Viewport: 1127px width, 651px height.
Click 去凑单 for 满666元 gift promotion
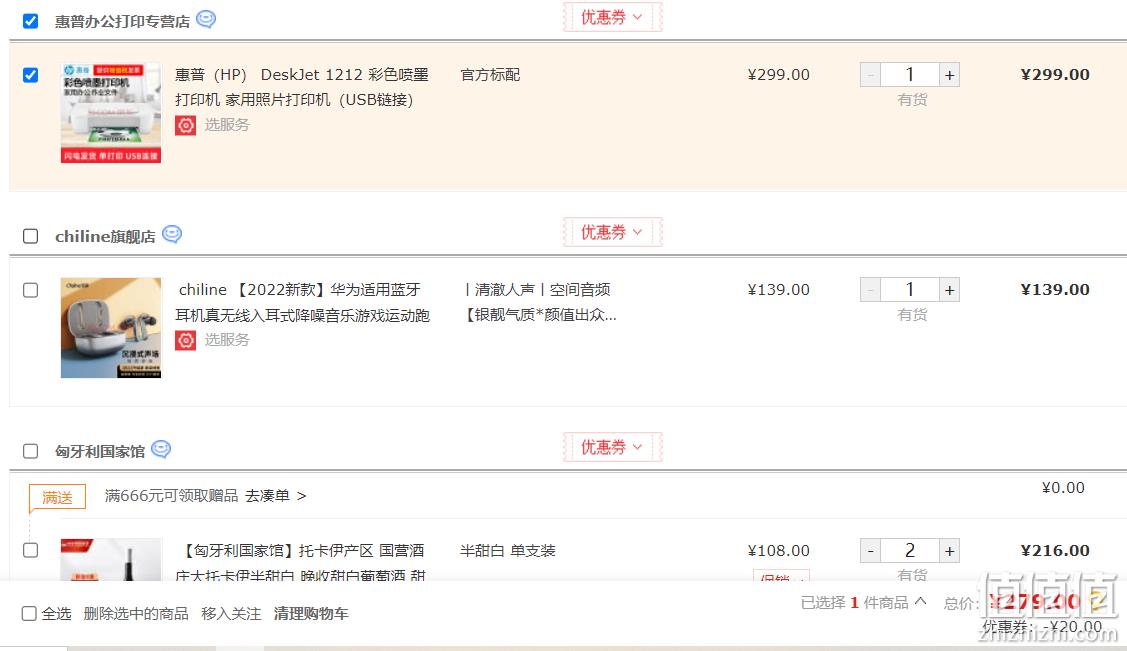coord(275,496)
